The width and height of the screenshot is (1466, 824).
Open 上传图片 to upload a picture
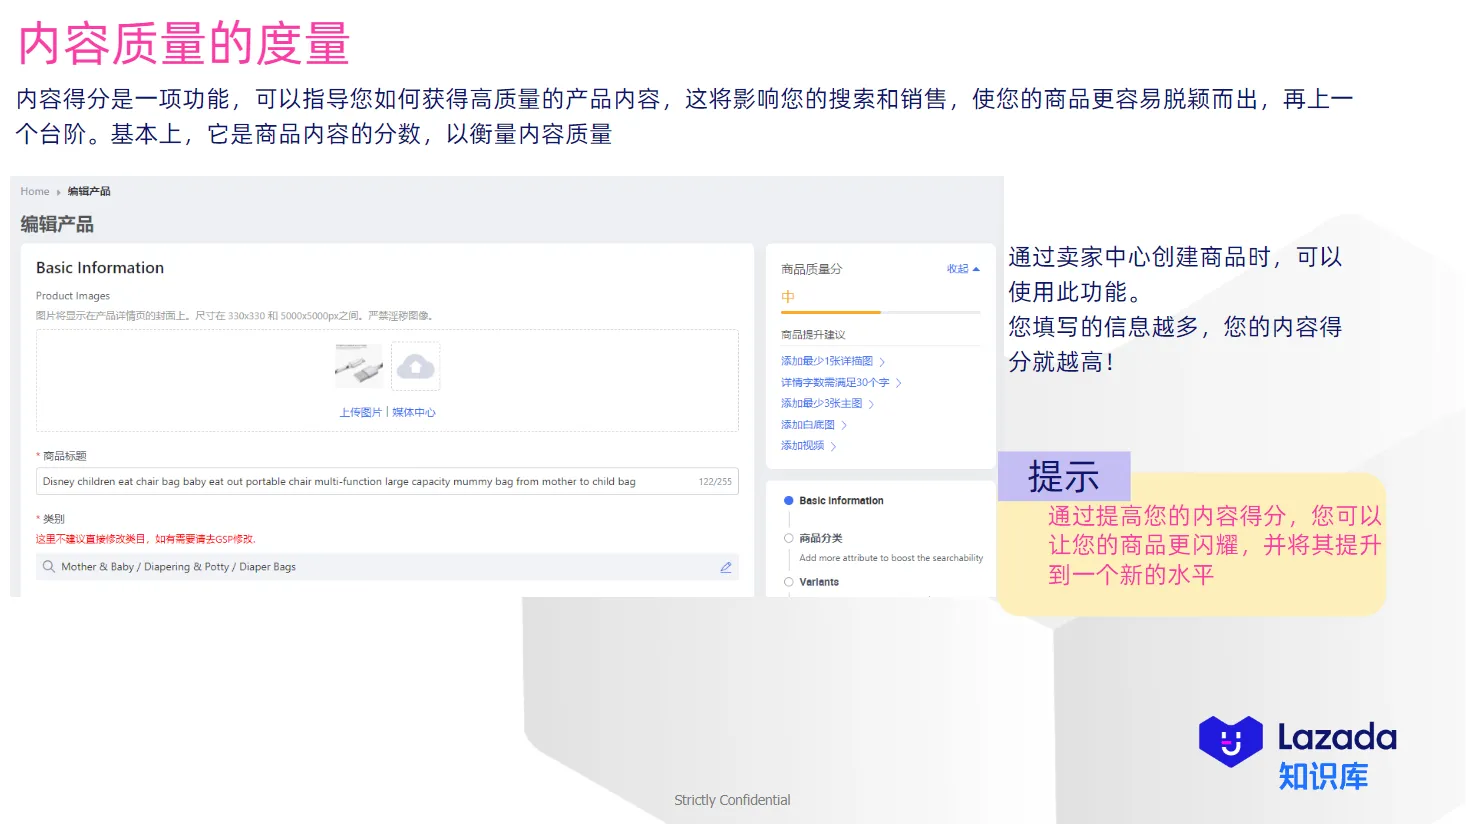pyautogui.click(x=359, y=411)
